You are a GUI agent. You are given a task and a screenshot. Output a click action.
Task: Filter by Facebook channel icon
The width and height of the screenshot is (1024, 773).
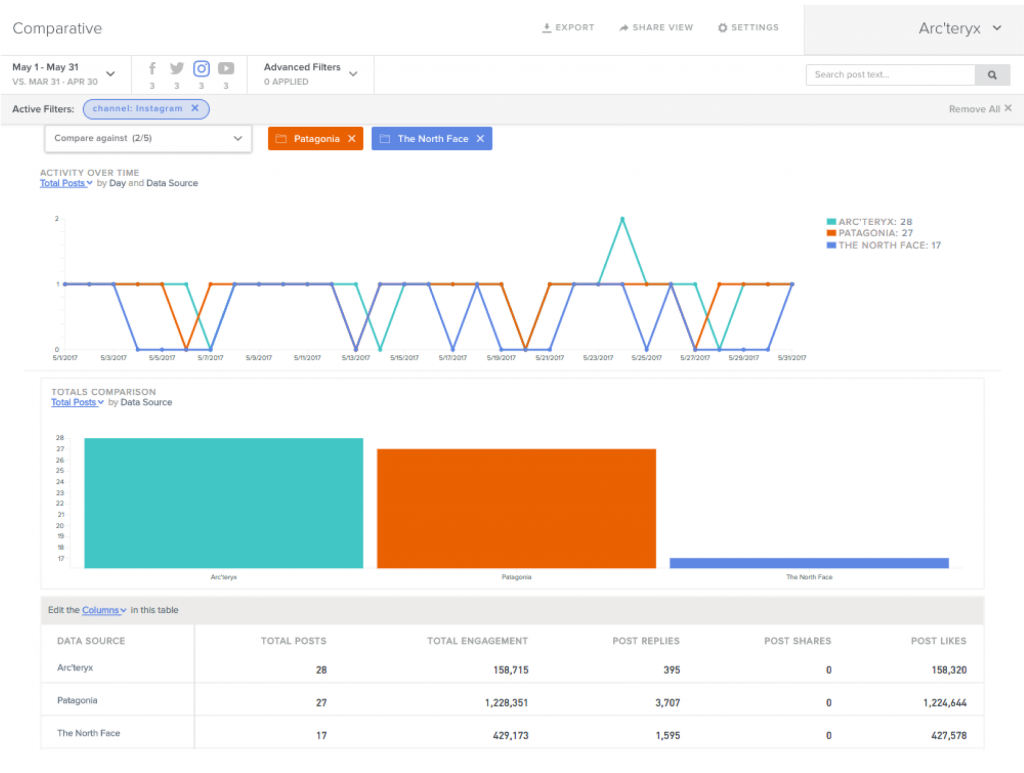click(x=152, y=69)
